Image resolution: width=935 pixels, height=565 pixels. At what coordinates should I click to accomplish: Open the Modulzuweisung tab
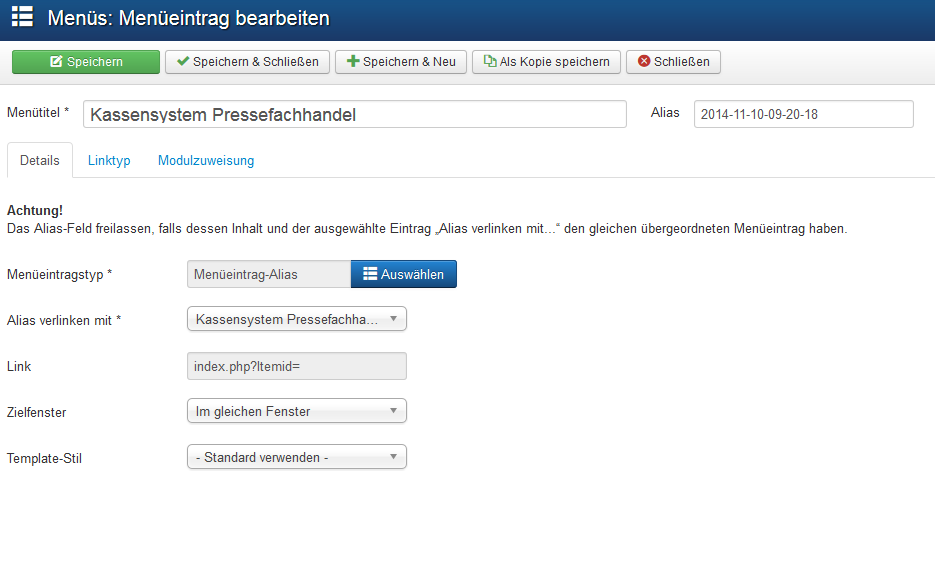[x=206, y=160]
